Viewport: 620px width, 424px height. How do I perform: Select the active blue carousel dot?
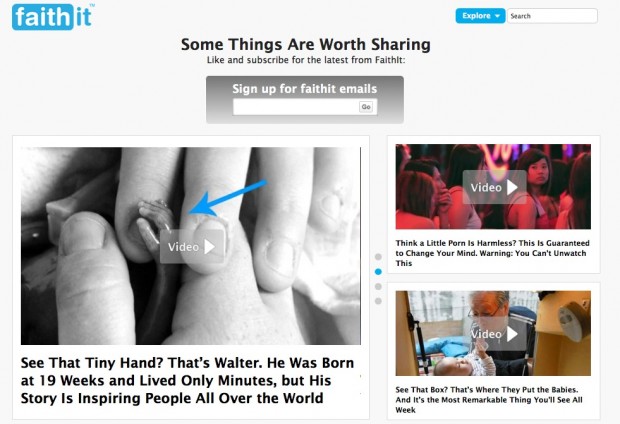[378, 272]
